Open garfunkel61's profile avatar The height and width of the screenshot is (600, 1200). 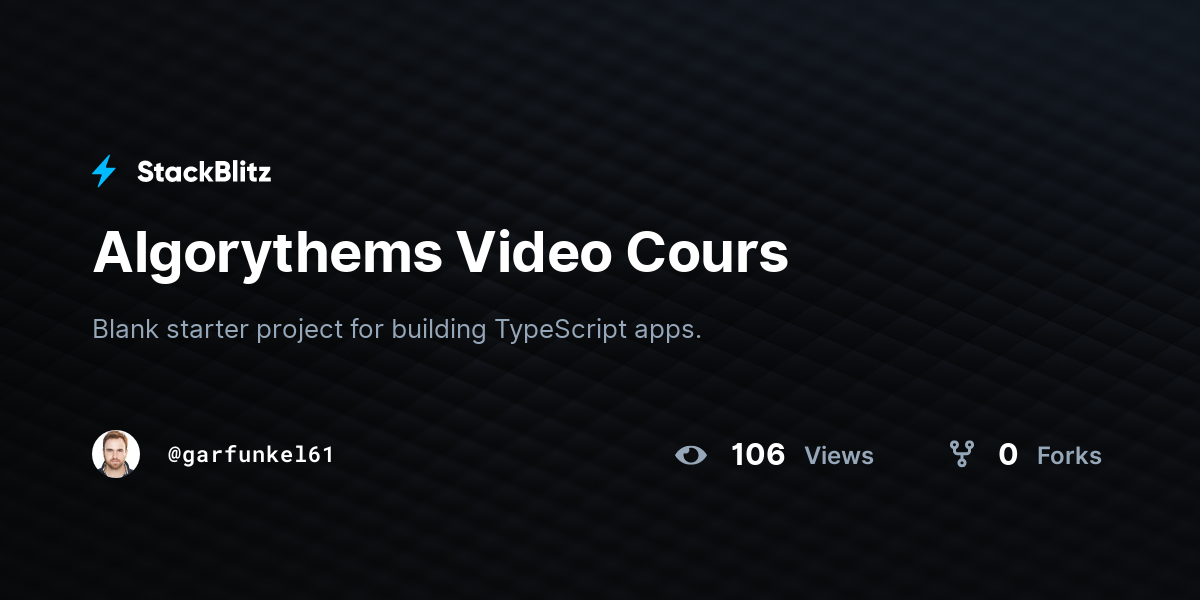click(116, 454)
